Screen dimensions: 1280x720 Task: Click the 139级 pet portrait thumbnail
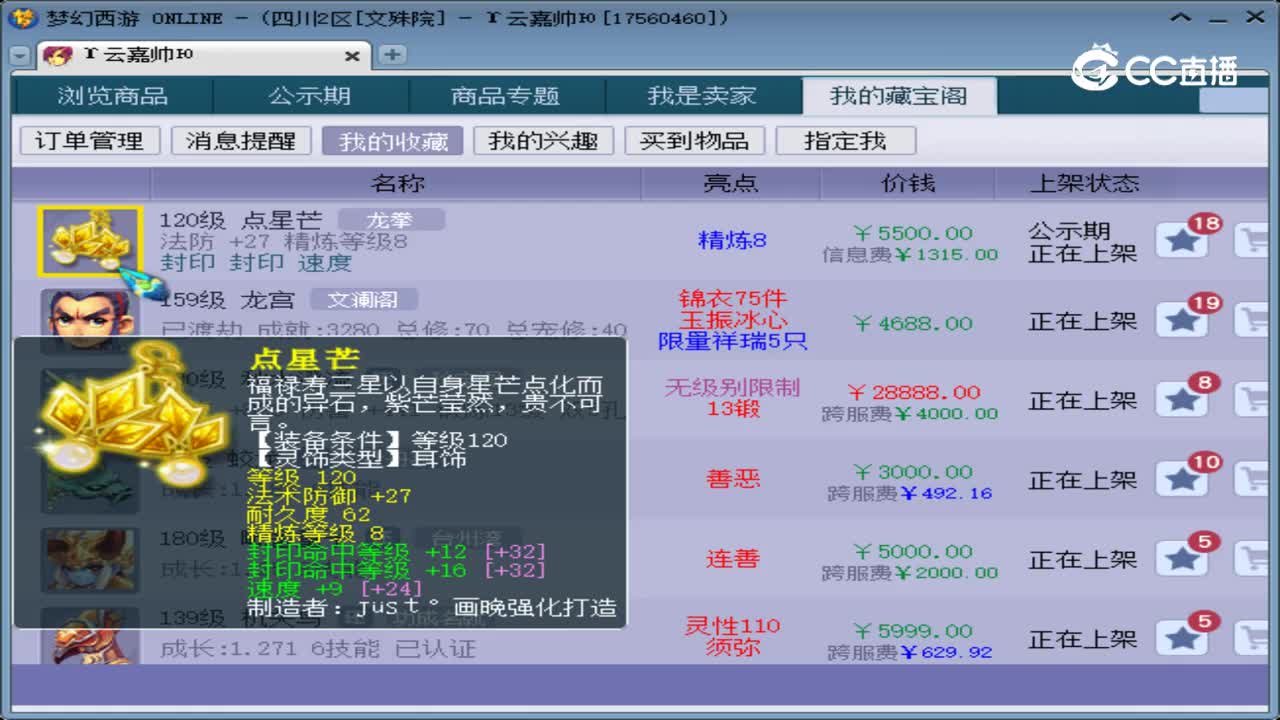point(90,636)
